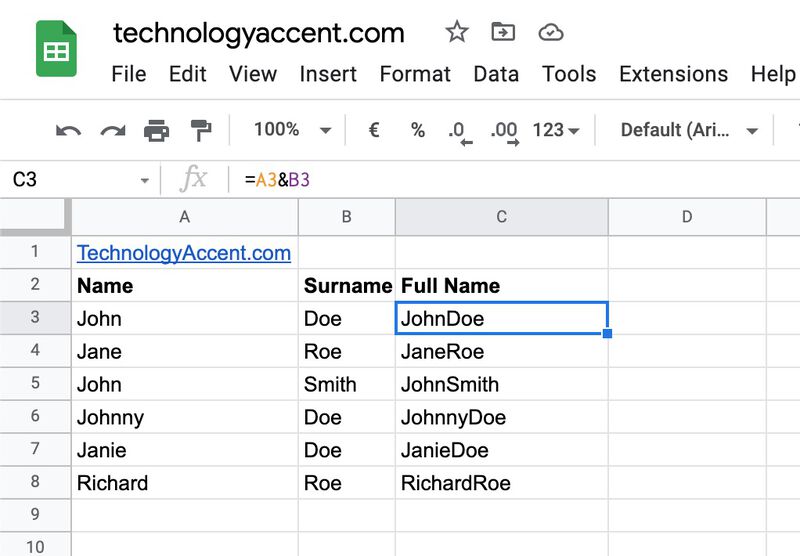Screen dimensions: 800x556
Task: Click the document title technologyaccent.com
Action: point(259,34)
